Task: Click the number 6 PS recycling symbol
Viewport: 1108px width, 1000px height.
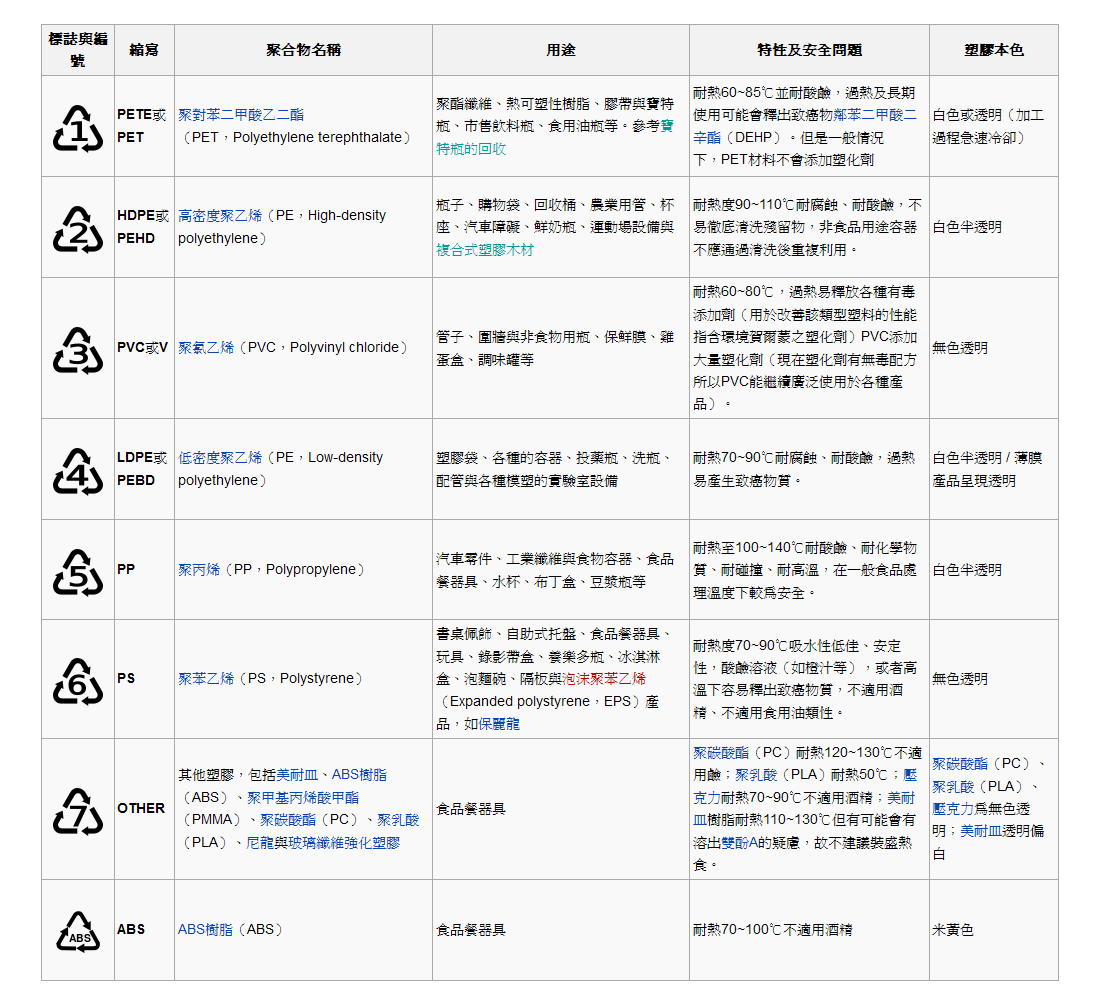Action: pos(78,679)
